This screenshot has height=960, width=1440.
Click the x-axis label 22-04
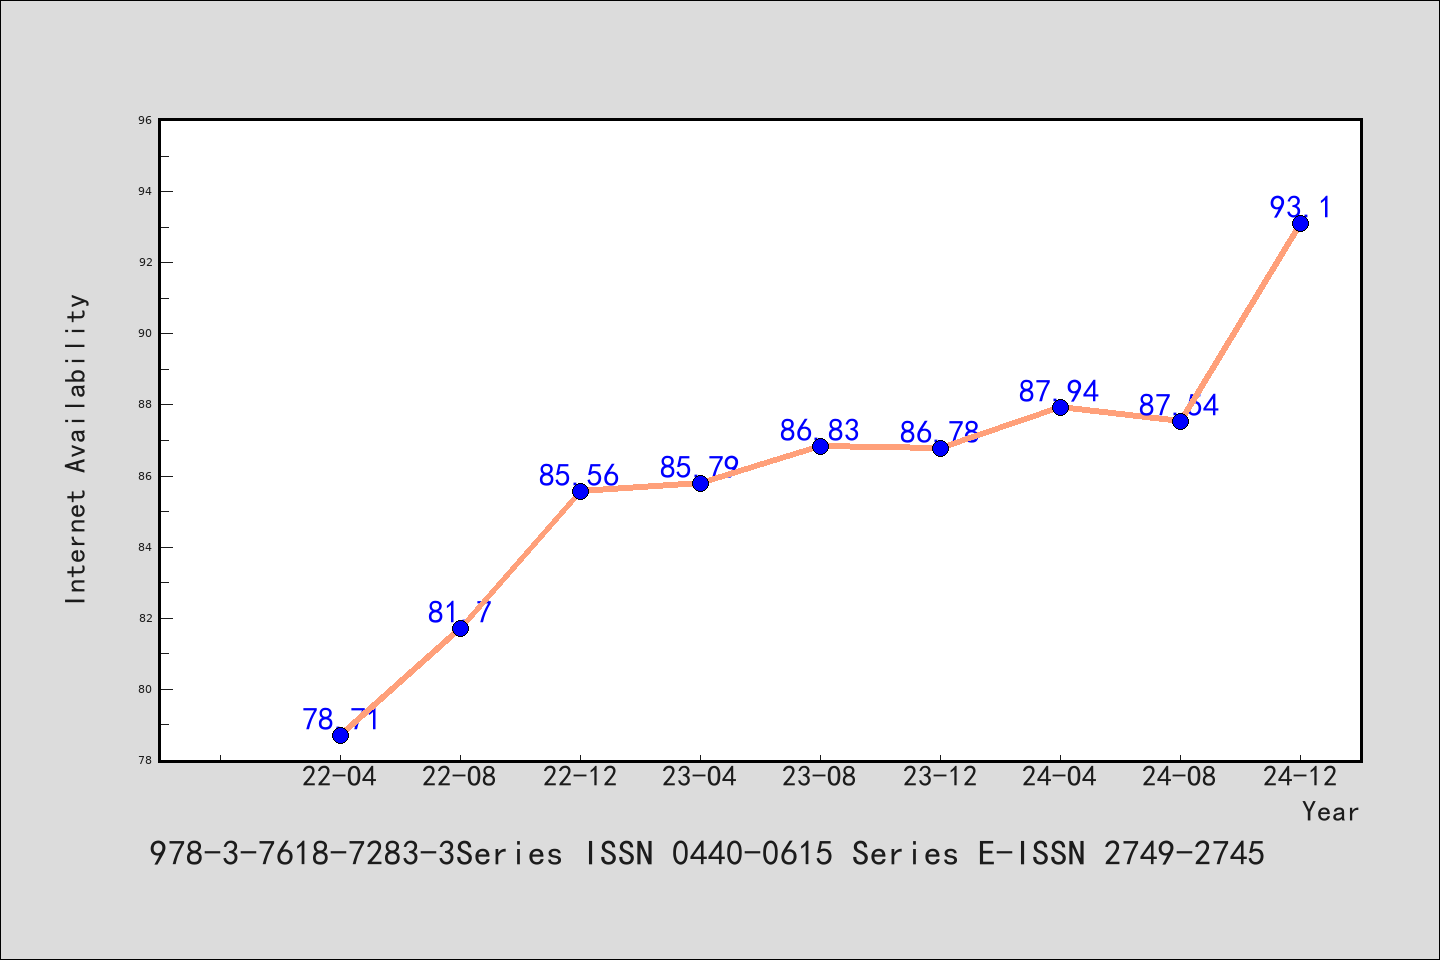[x=340, y=777]
